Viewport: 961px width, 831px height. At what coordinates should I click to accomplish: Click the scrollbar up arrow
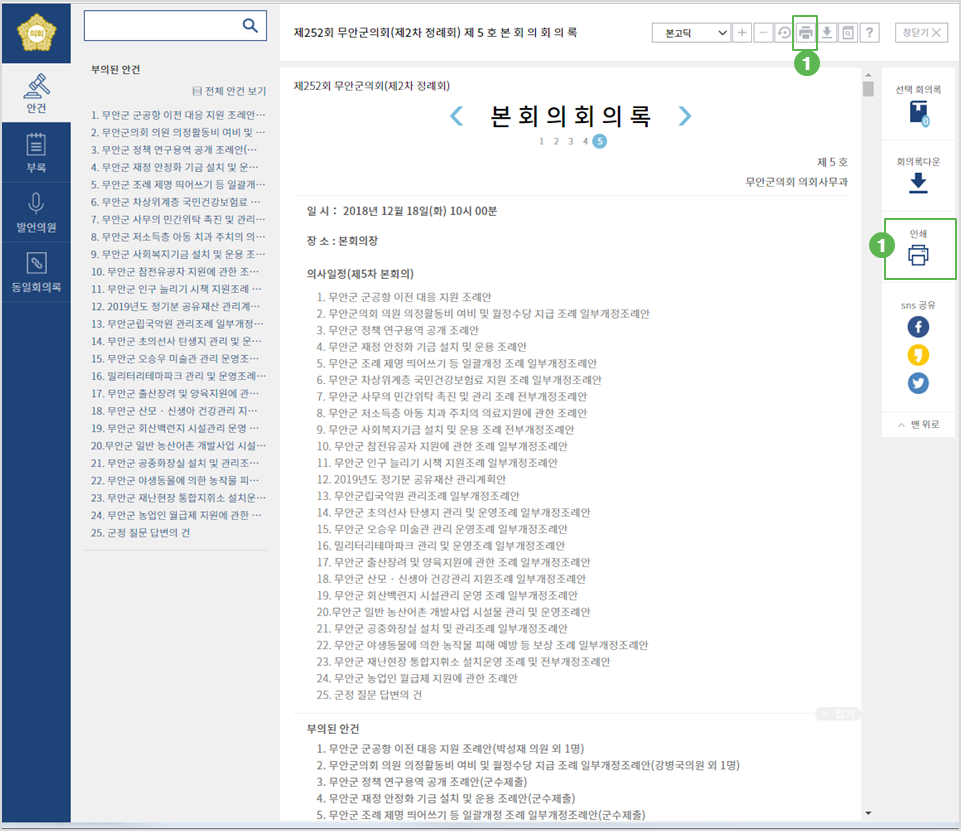pos(868,75)
